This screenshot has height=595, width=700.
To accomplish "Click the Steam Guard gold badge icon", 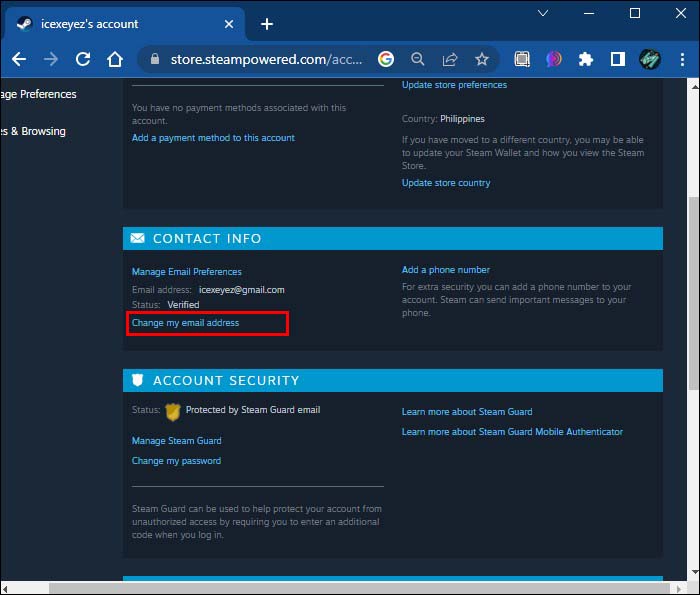I will pos(173,412).
